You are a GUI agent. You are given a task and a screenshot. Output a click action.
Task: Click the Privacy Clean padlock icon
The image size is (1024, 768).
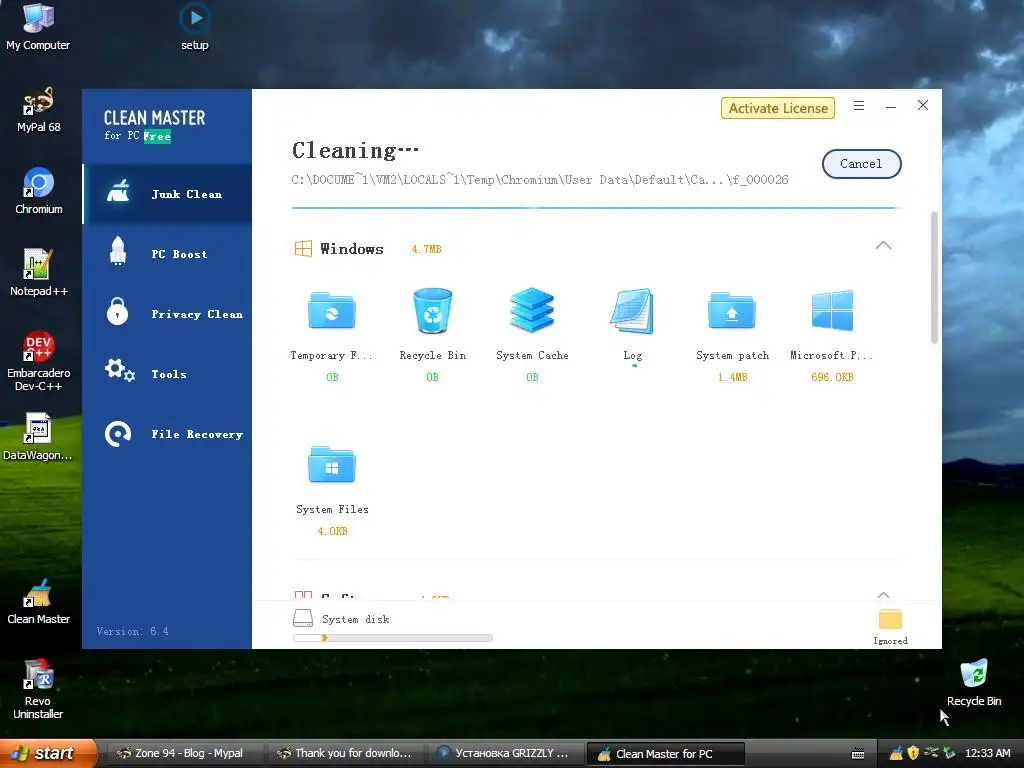click(x=118, y=312)
